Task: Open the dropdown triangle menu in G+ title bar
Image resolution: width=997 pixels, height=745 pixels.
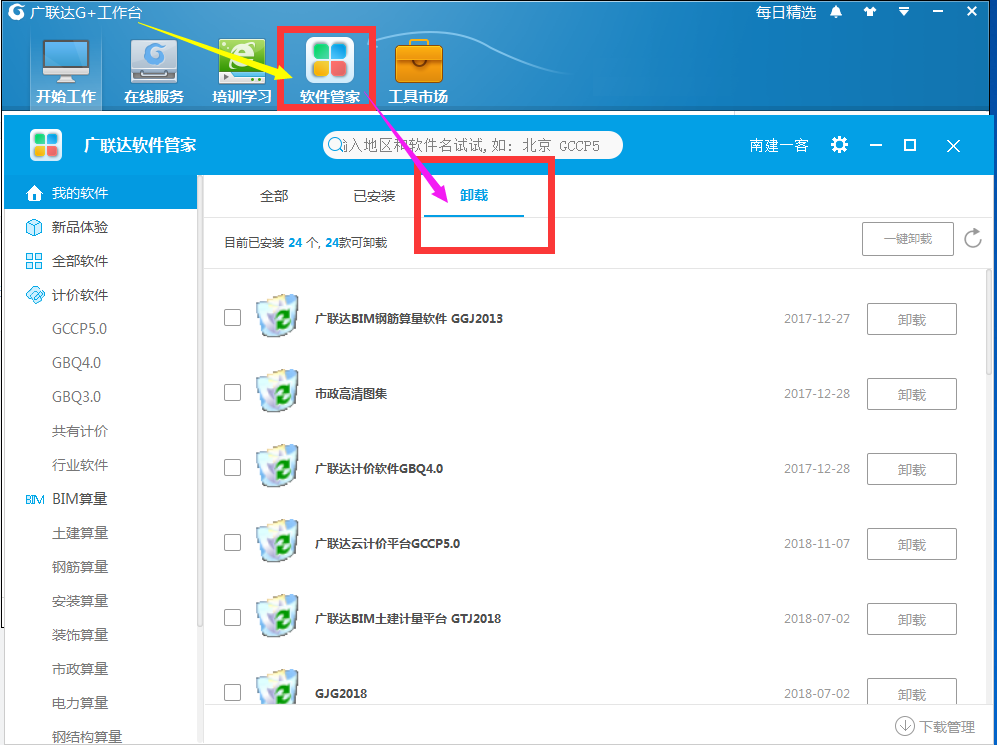Action: click(x=904, y=11)
